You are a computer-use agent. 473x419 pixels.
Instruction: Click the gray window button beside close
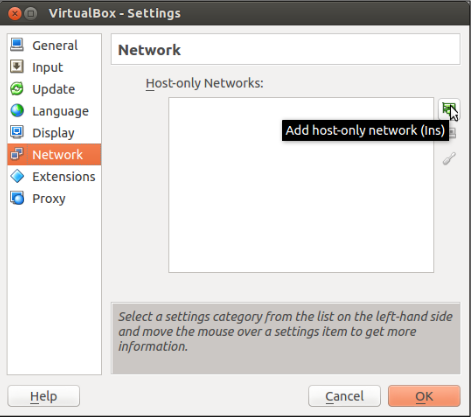click(31, 13)
